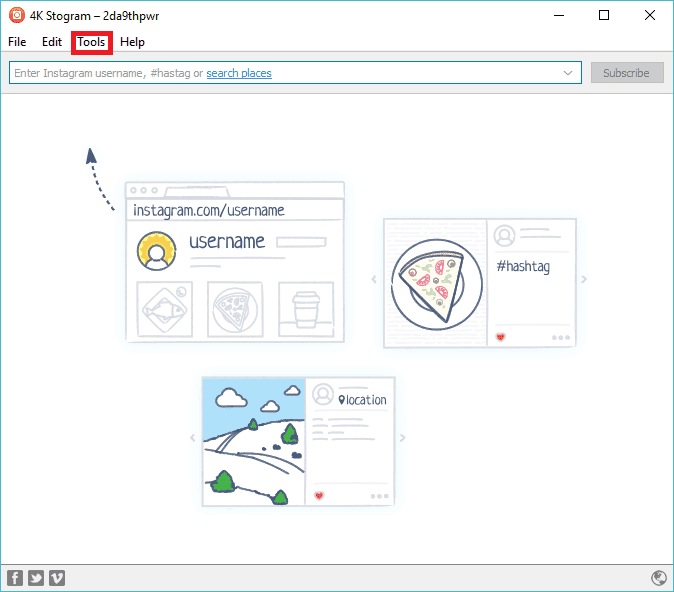This screenshot has height=592, width=674.
Task: Focus the Instagram username input field
Action: point(100,73)
